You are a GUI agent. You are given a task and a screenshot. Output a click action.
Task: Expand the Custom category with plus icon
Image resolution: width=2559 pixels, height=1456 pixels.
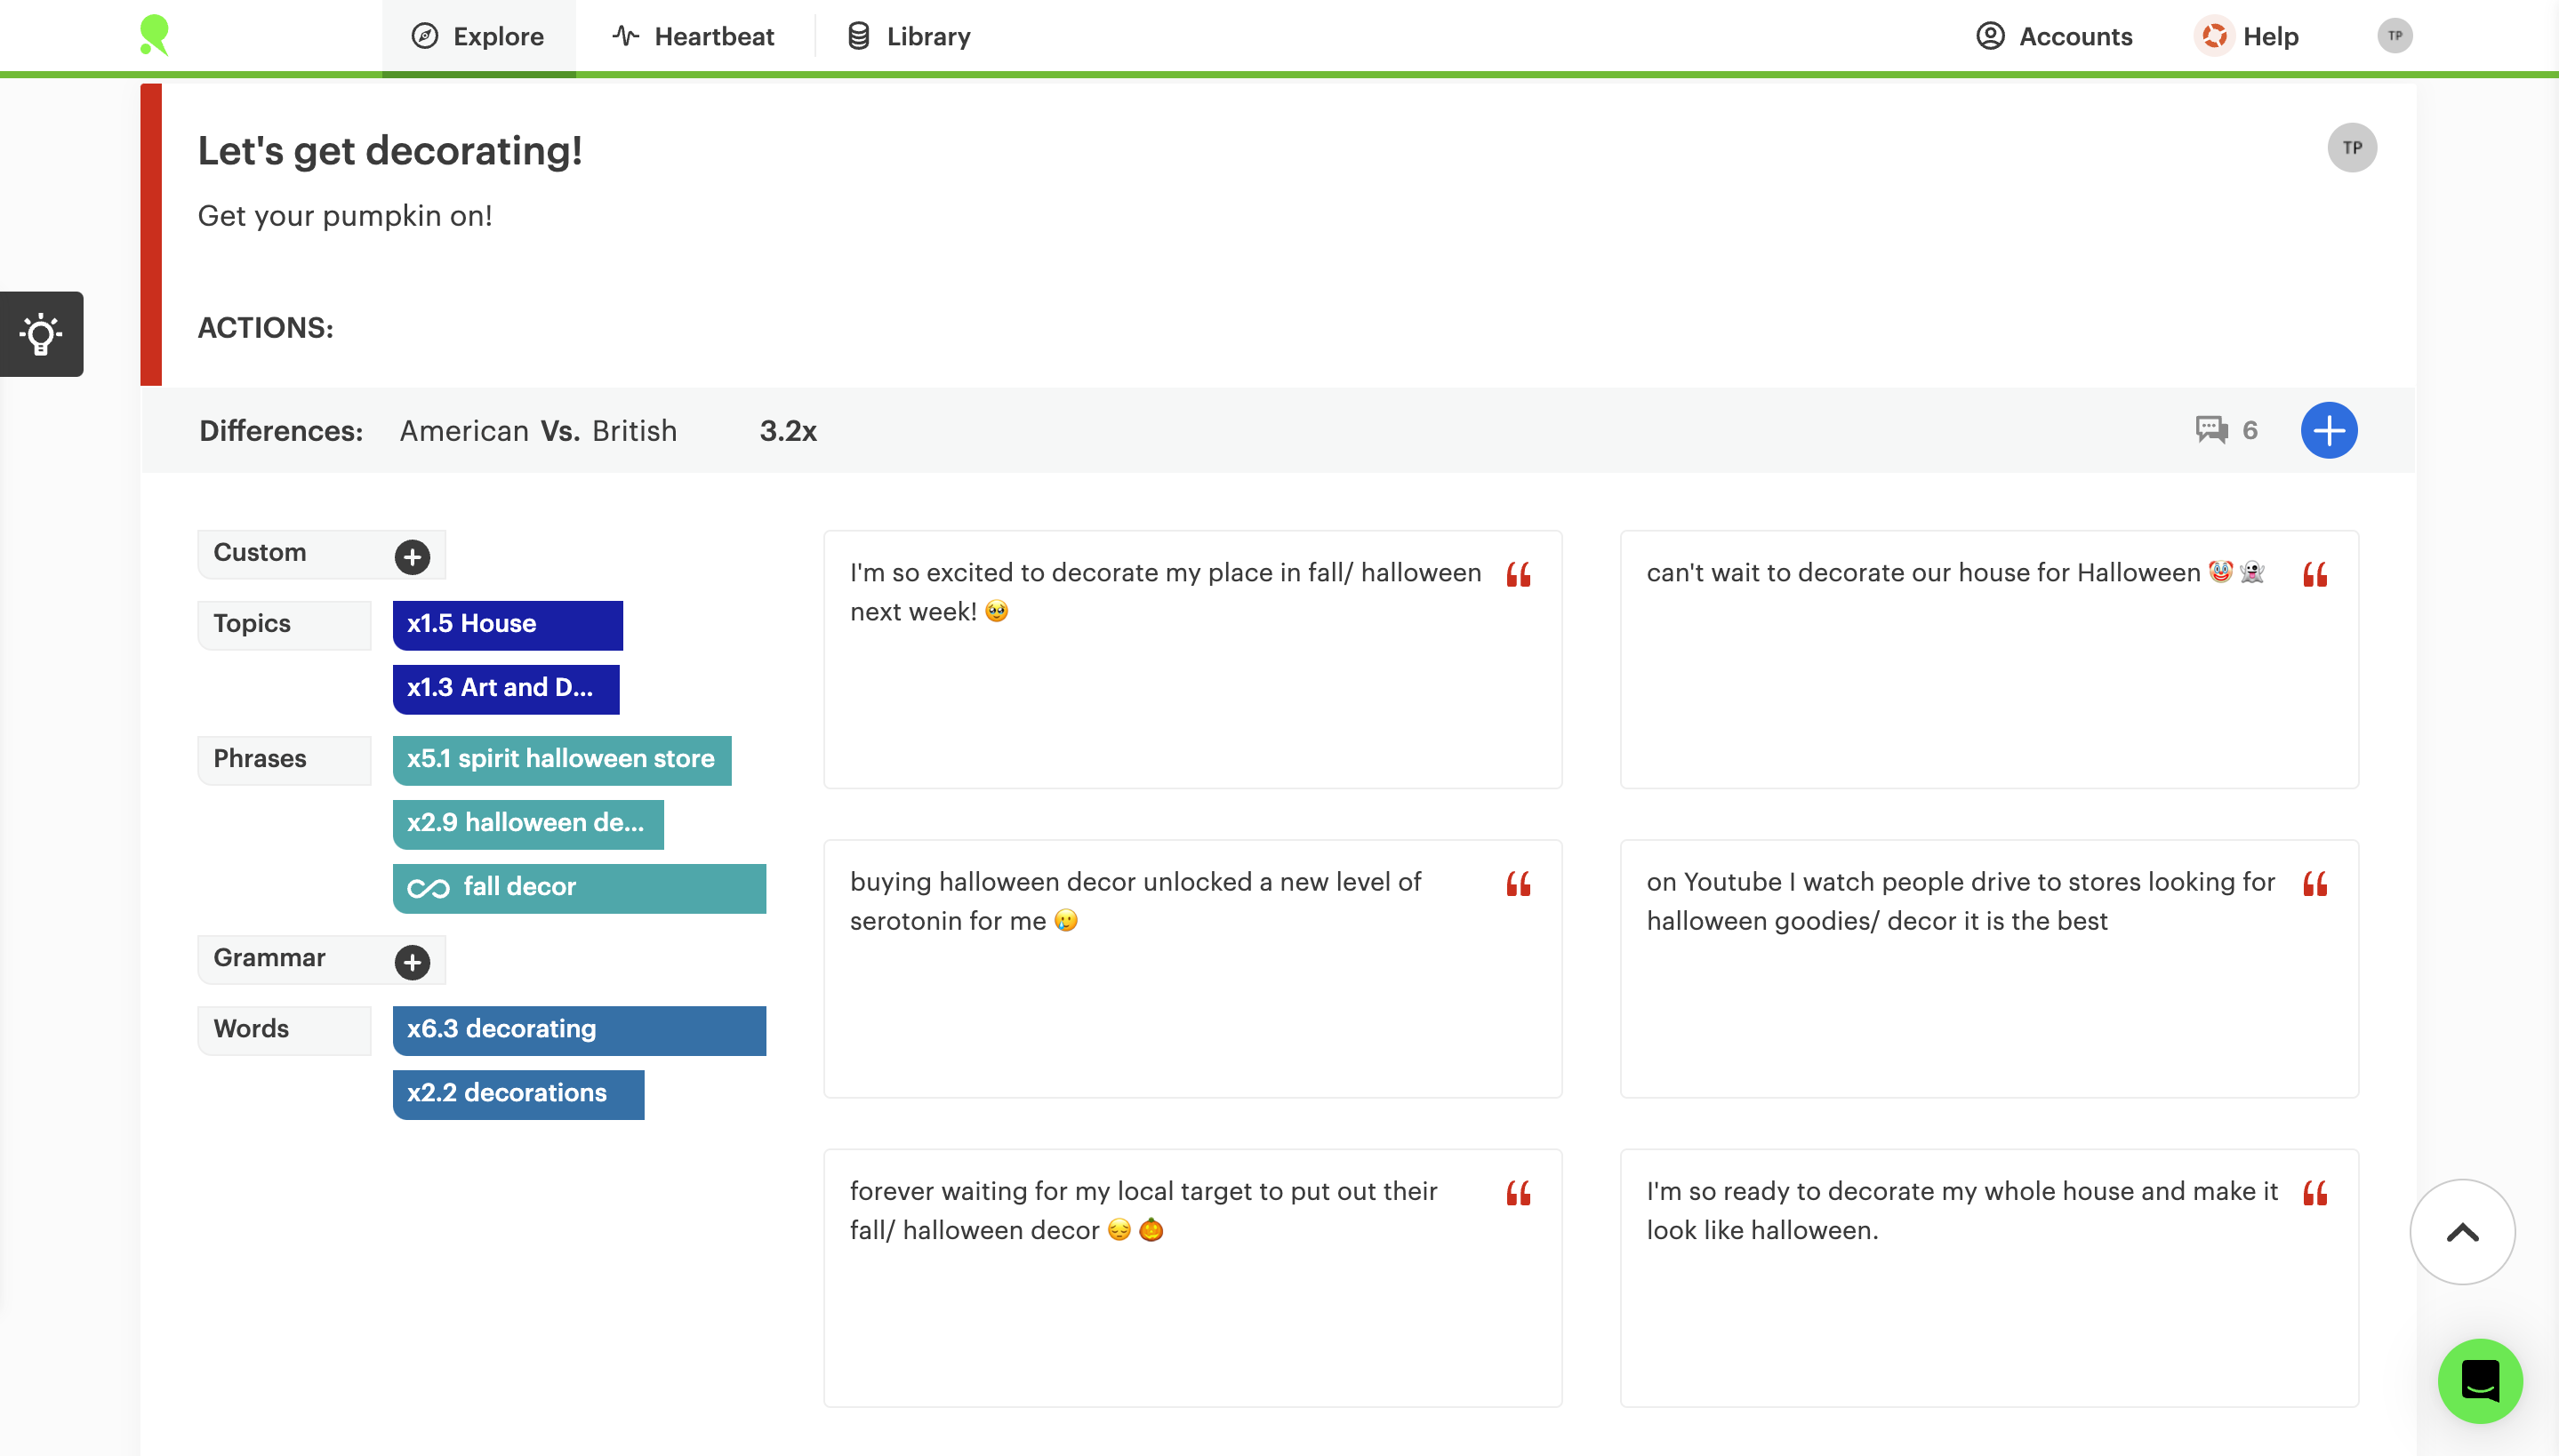pos(412,557)
